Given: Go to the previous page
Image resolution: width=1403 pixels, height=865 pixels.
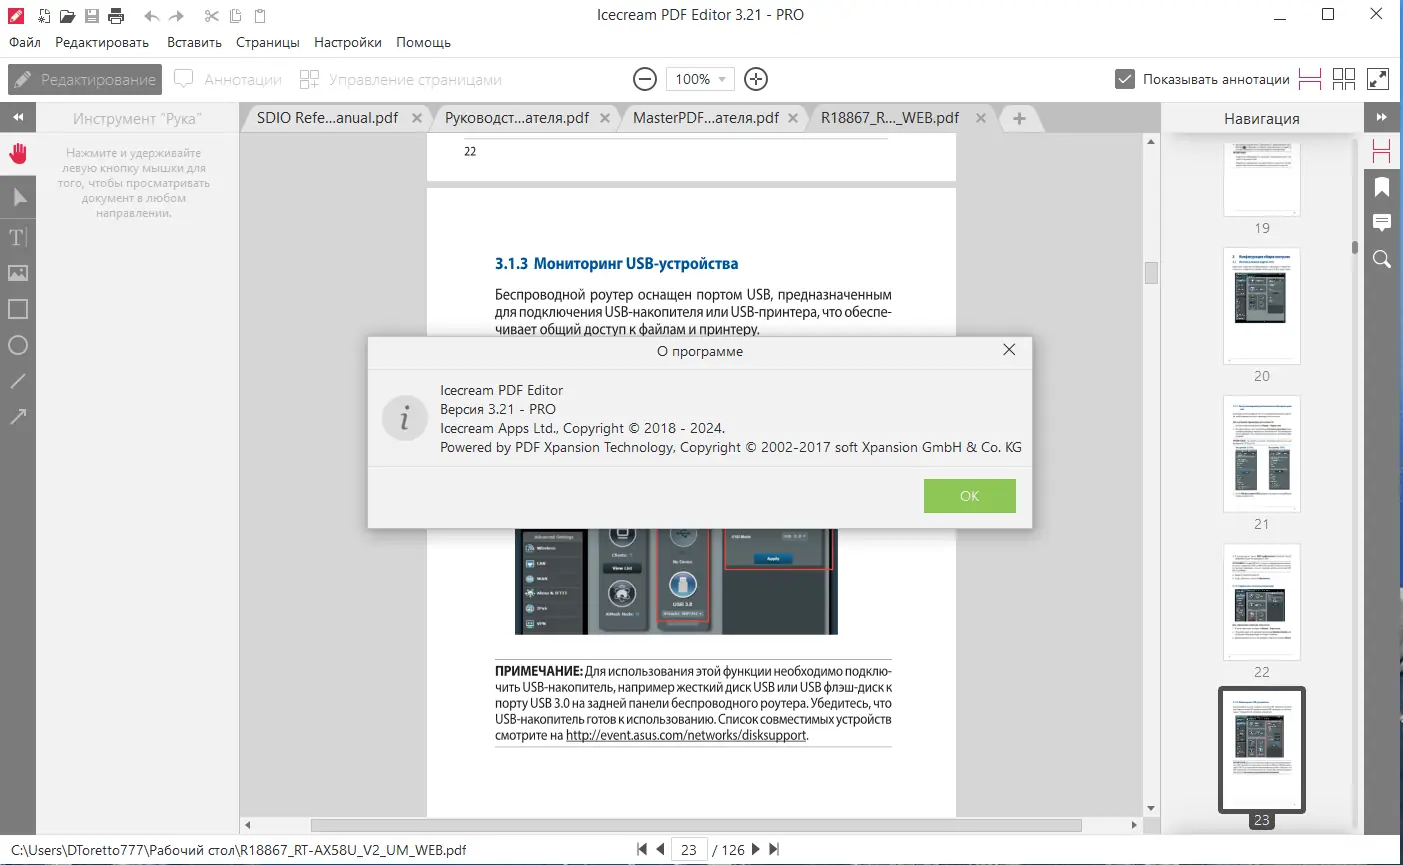Looking at the screenshot, I should click(660, 849).
